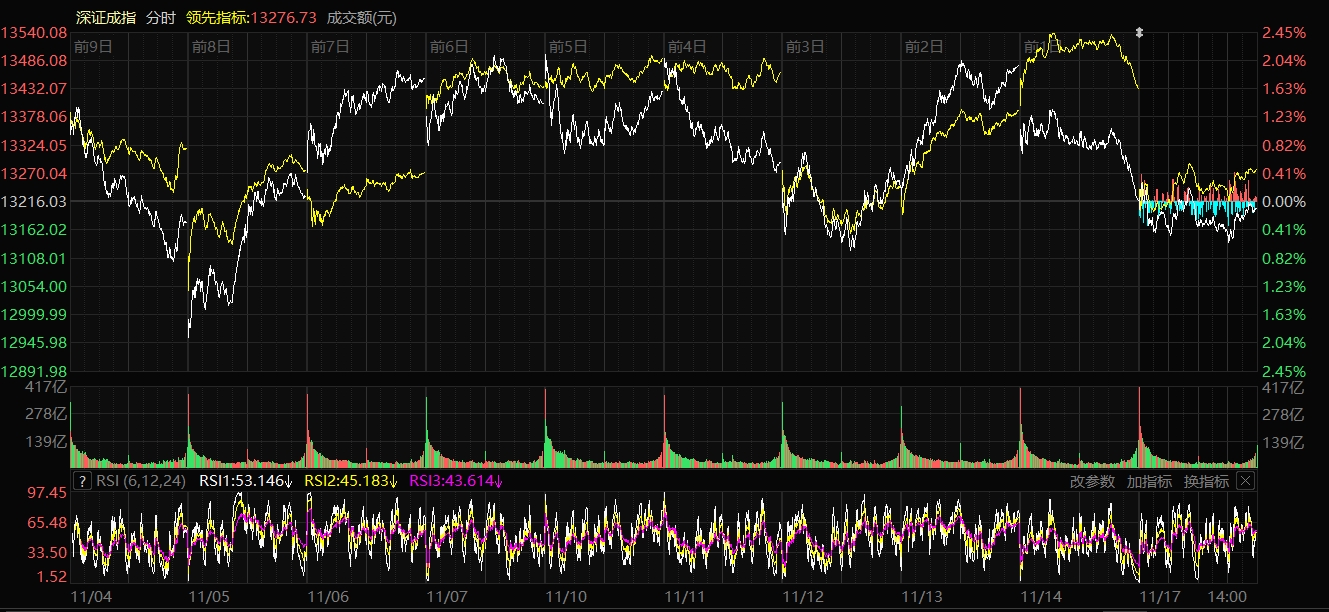Select the 前5日 day marker
This screenshot has width=1329, height=612.
click(568, 46)
